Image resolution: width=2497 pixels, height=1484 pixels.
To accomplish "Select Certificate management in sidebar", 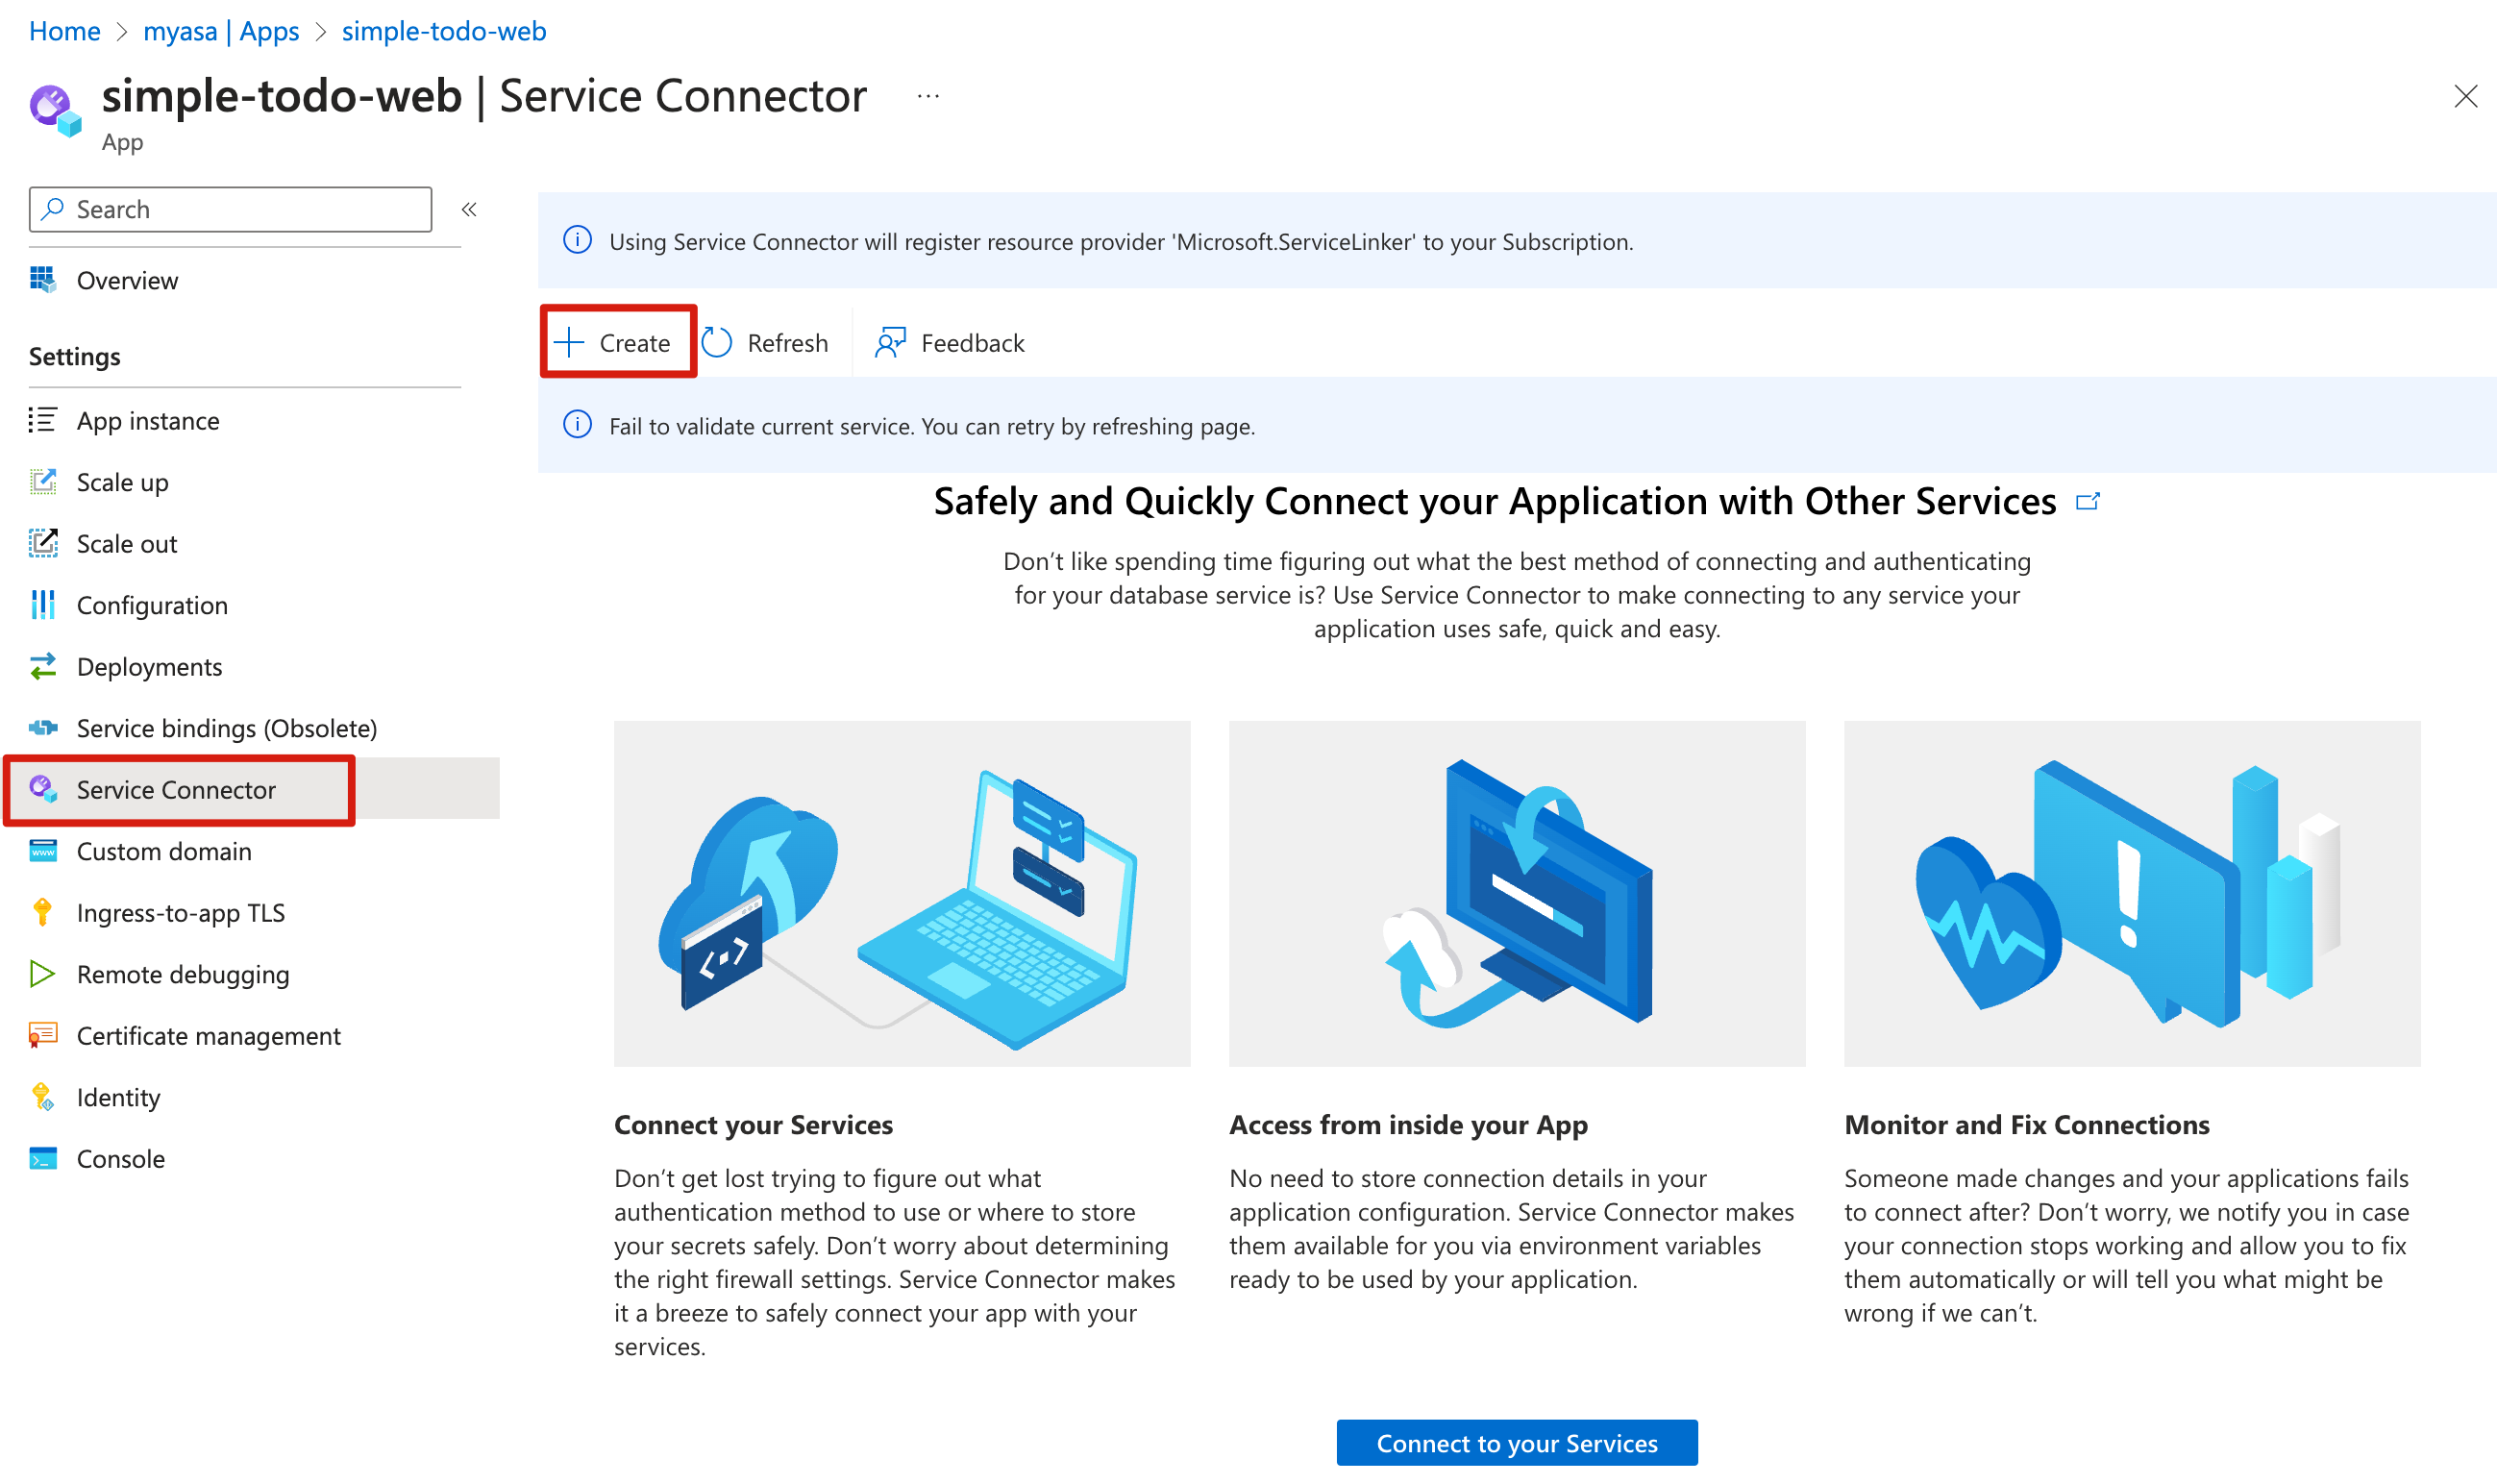I will point(208,1036).
